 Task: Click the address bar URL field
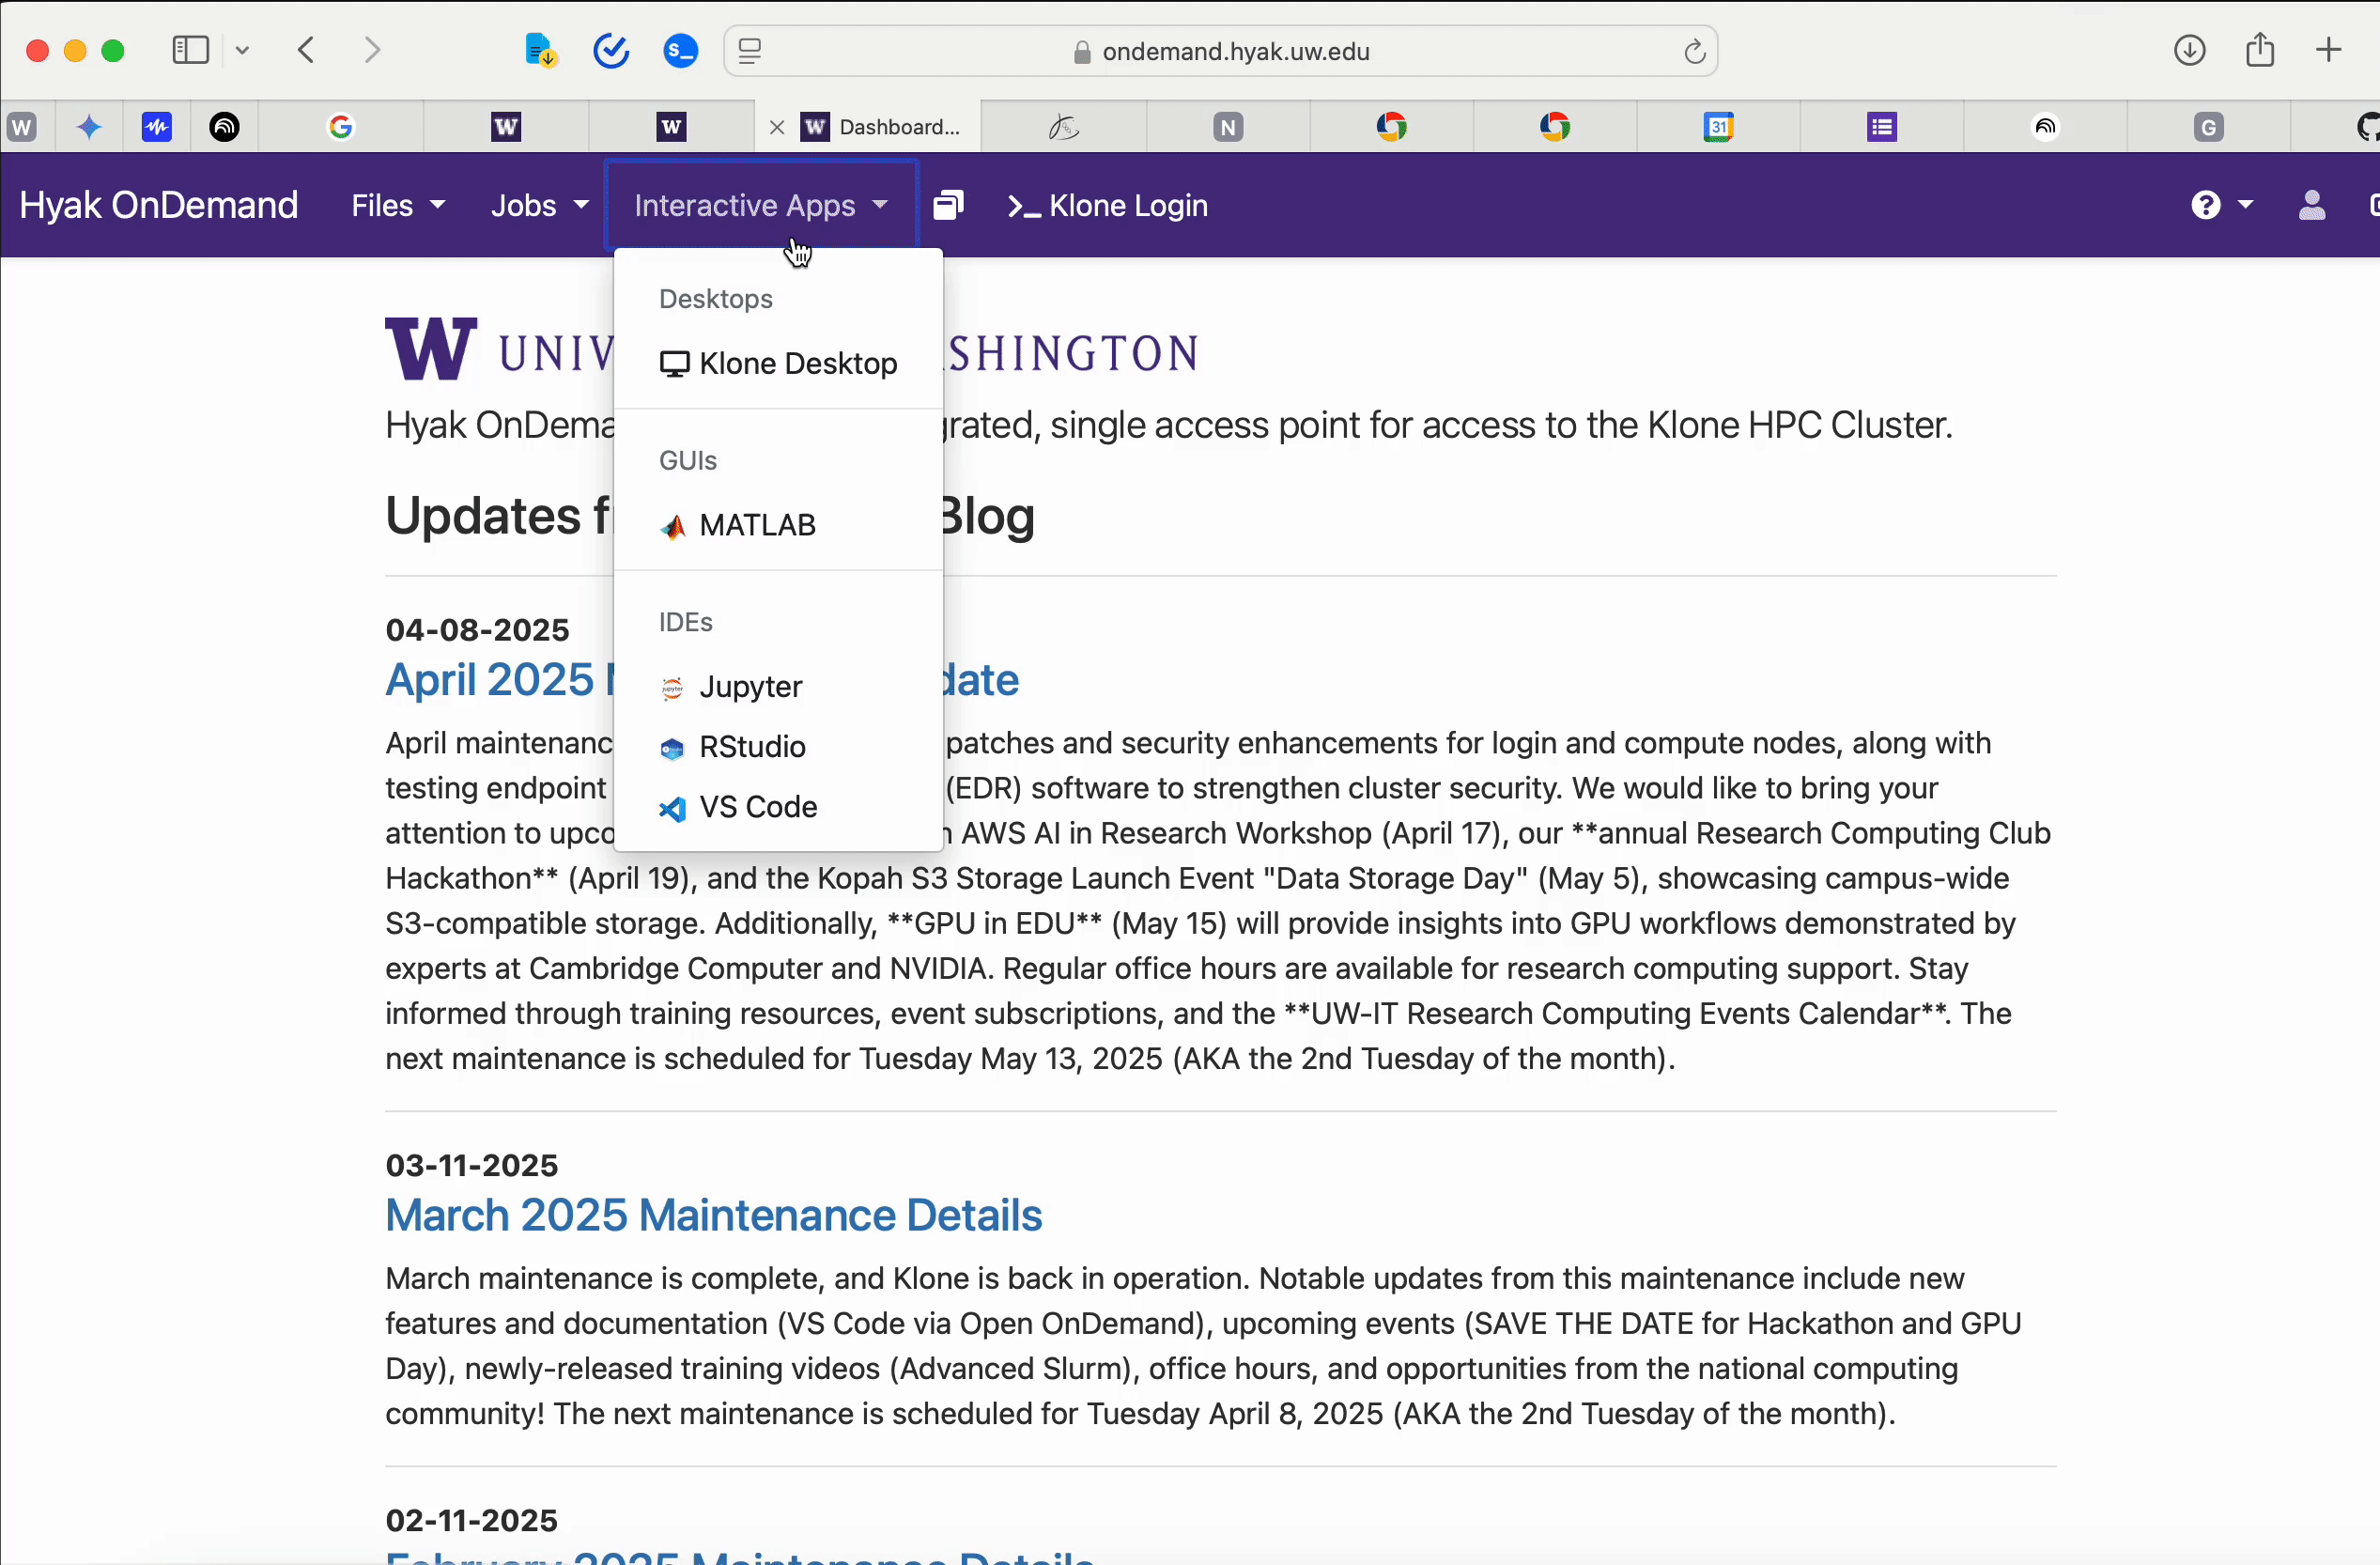click(x=1221, y=51)
